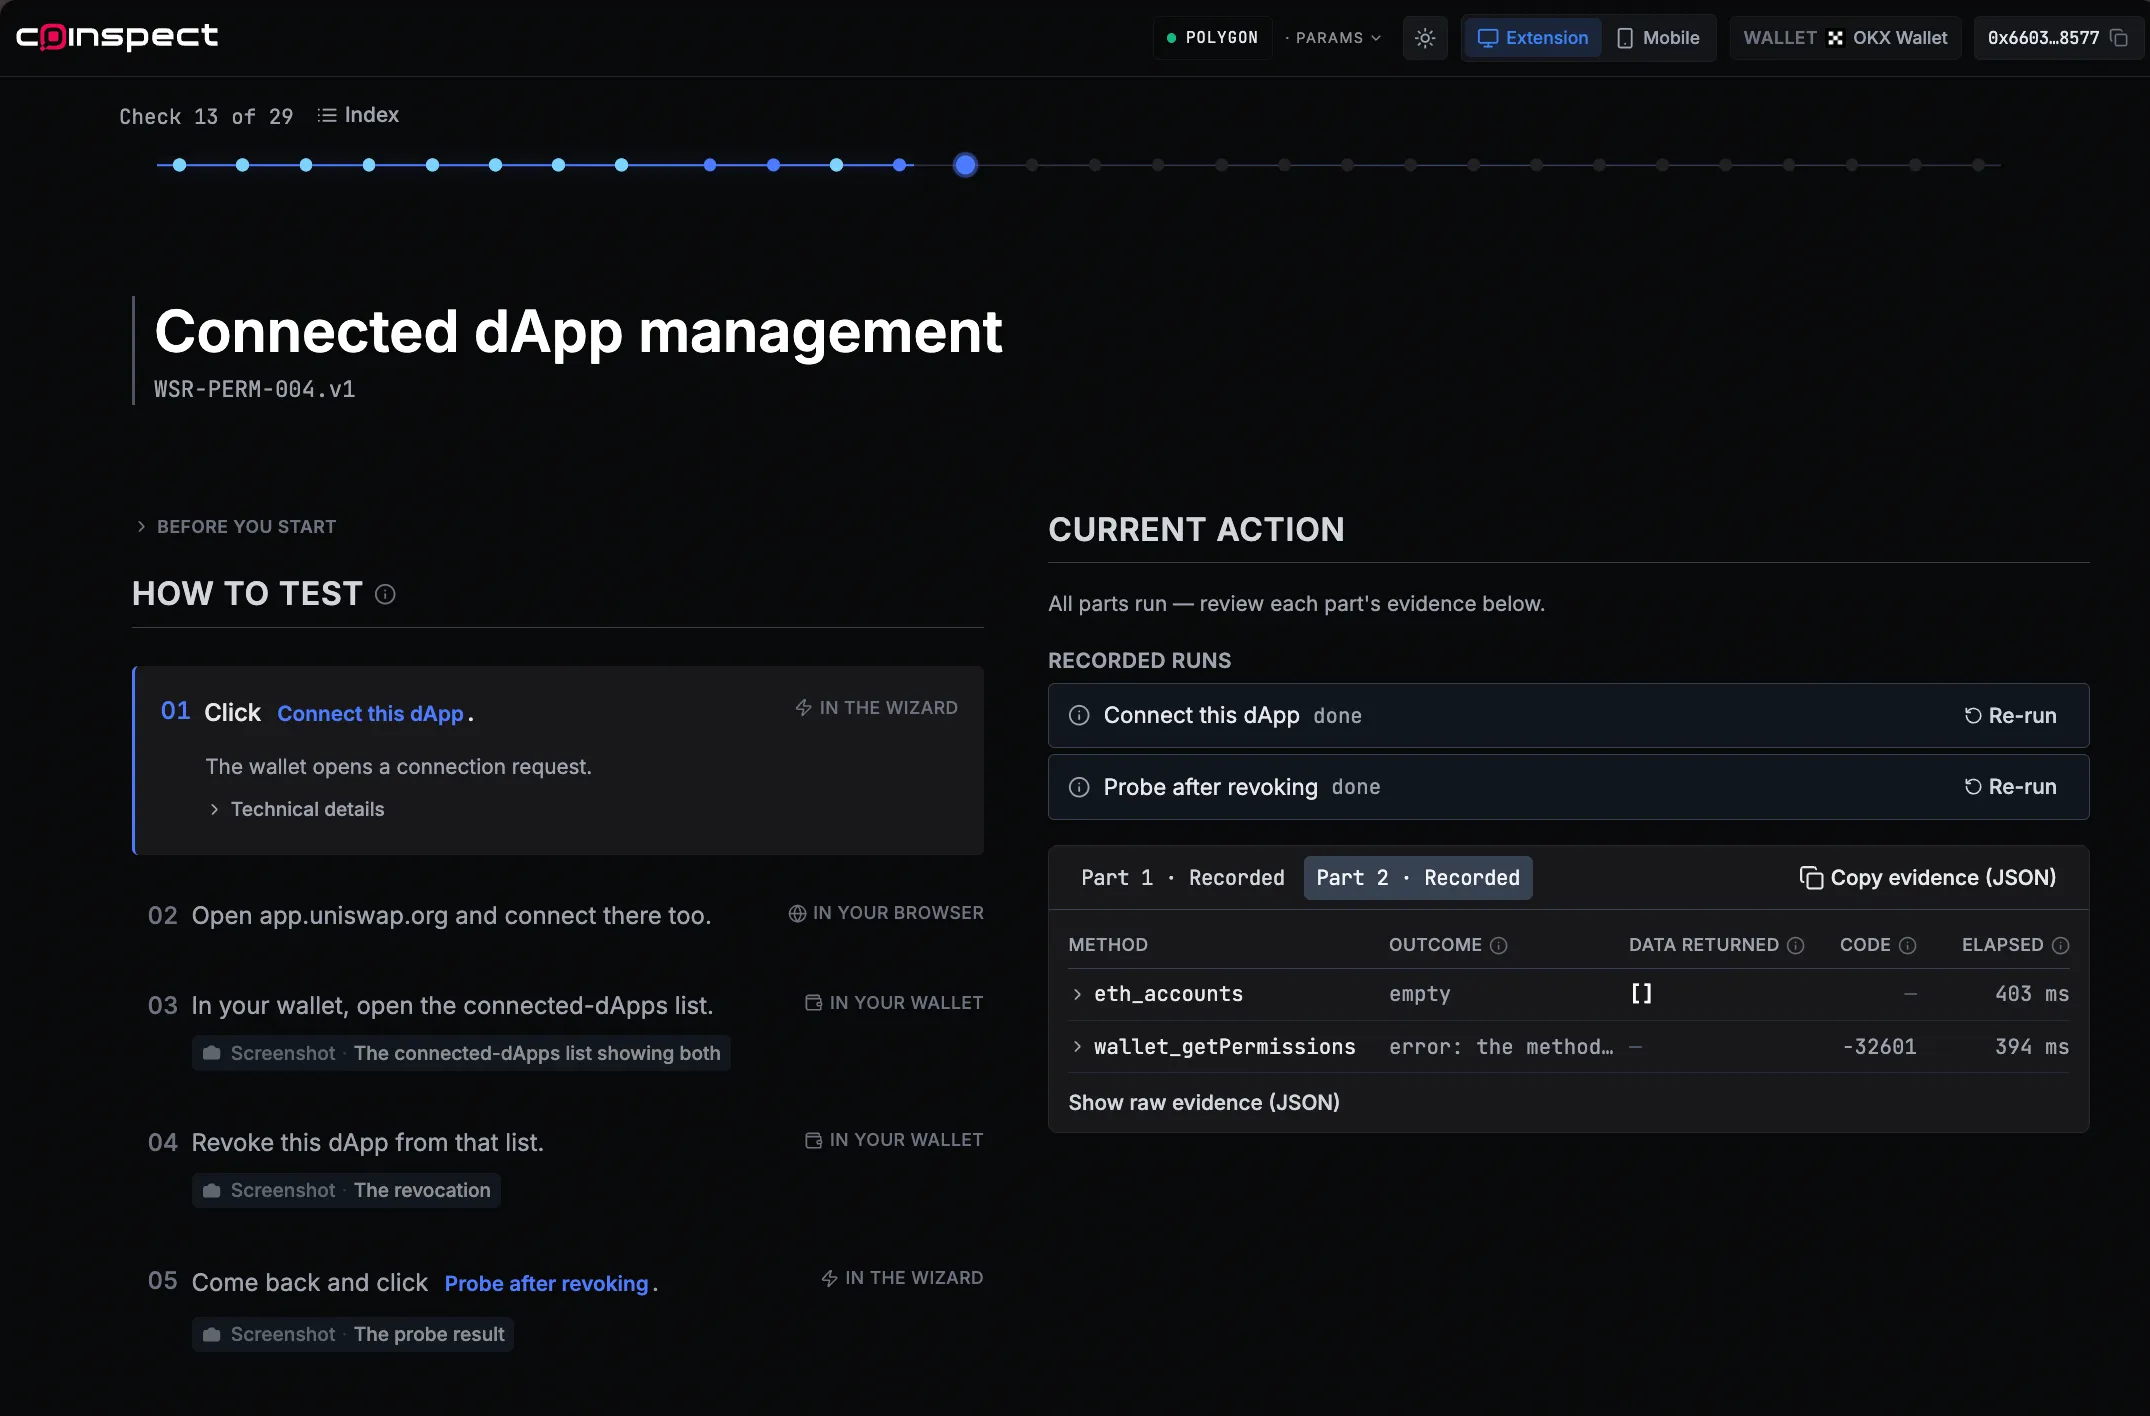Click the Connect this dApp done status

1338,716
